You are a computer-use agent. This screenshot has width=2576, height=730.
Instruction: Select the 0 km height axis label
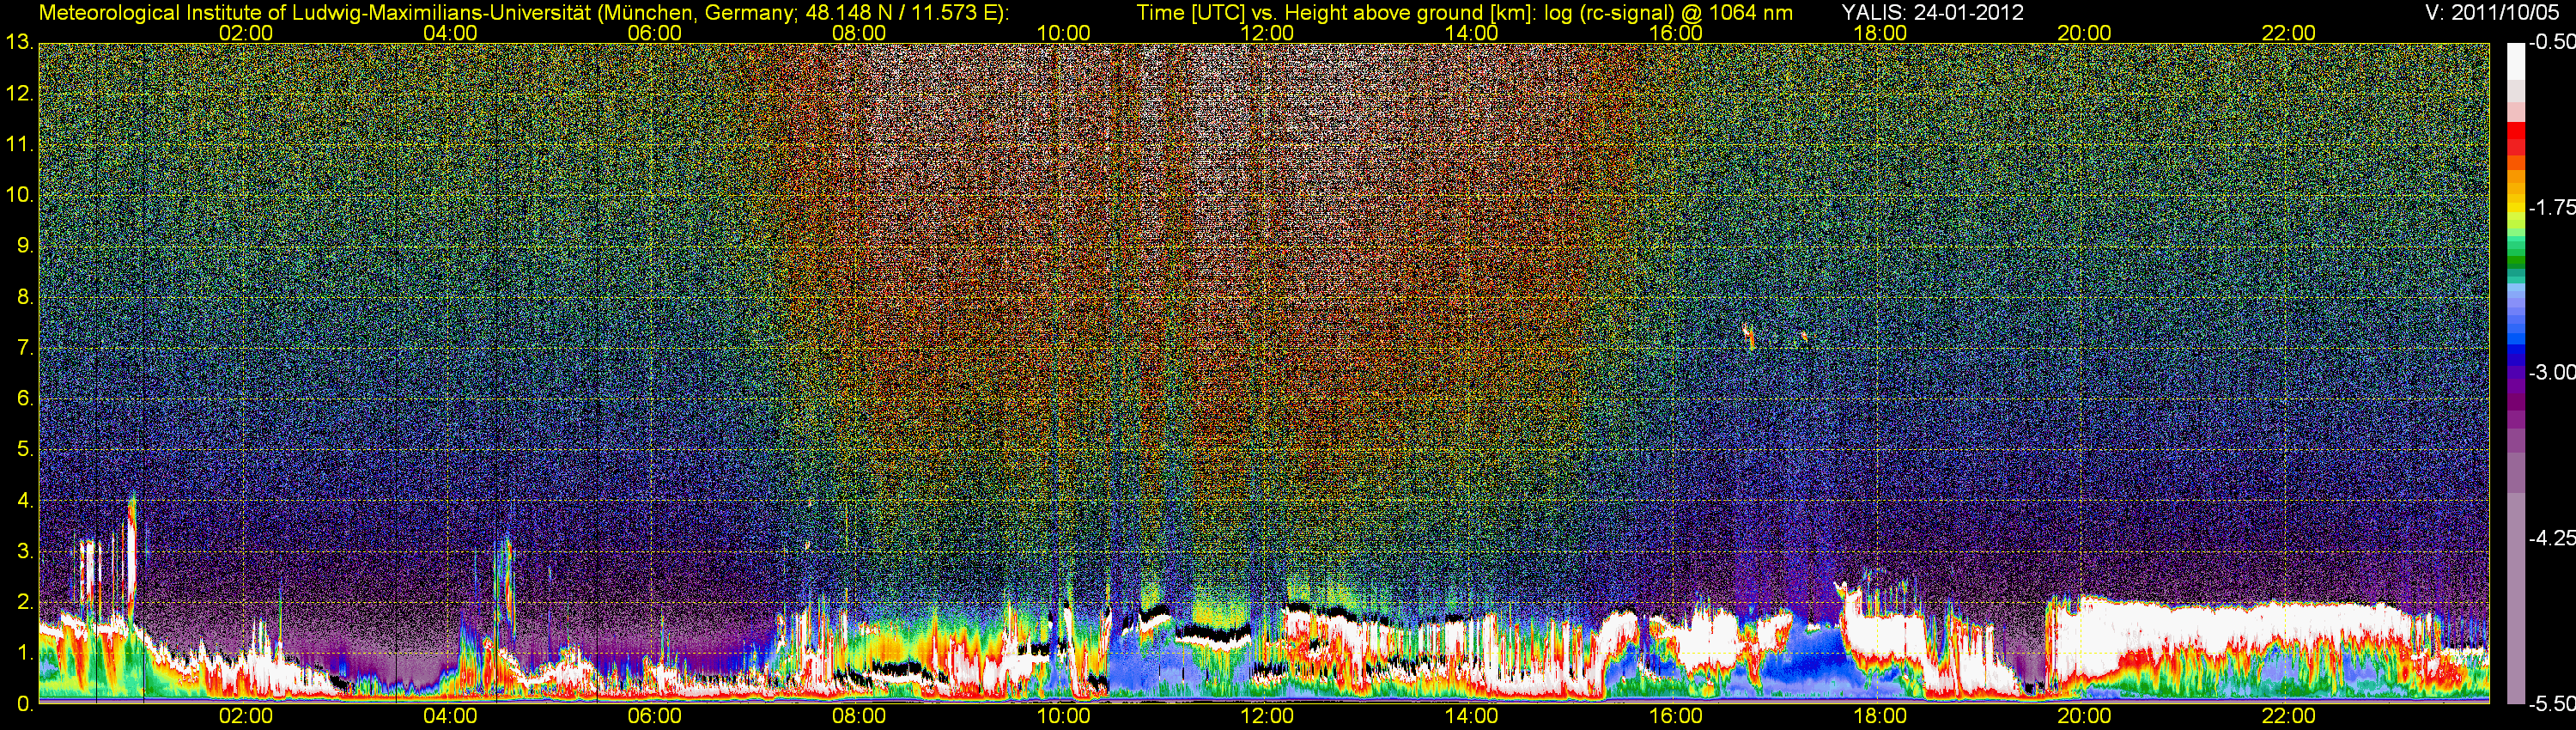click(25, 704)
